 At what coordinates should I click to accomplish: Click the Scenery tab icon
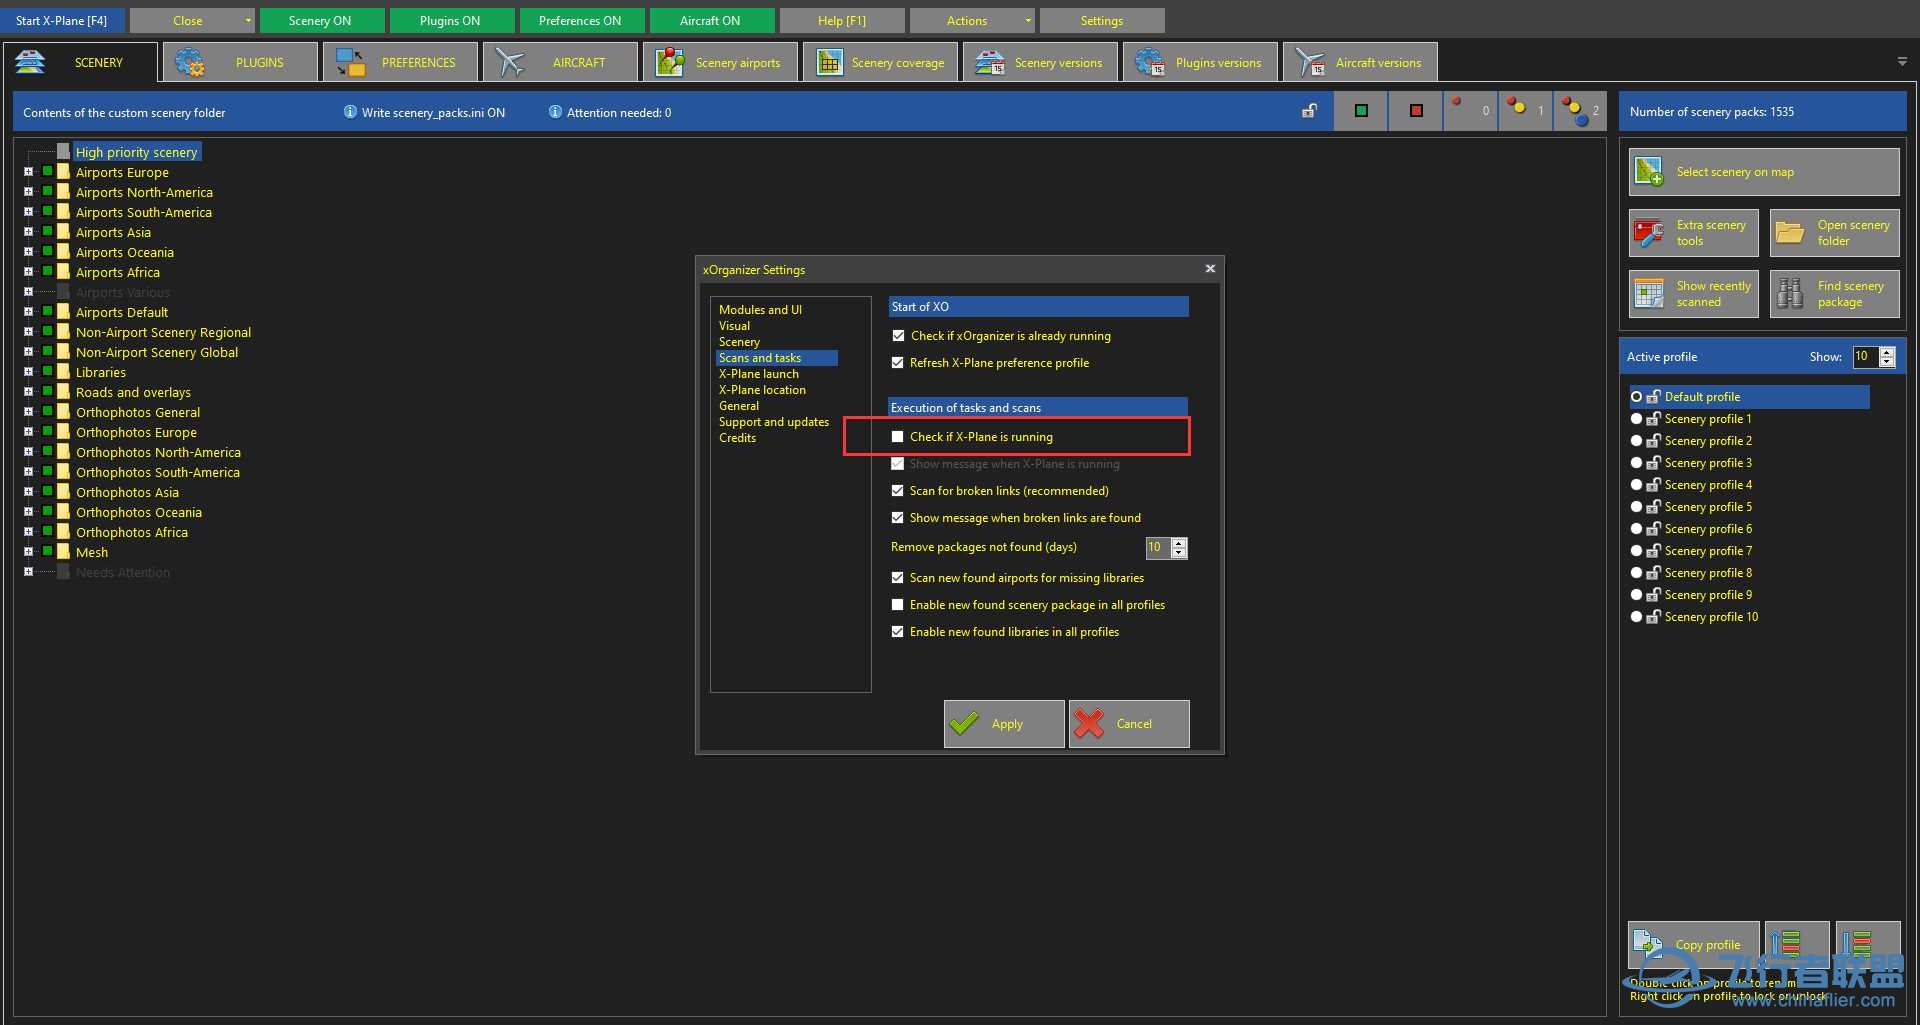tap(30, 62)
